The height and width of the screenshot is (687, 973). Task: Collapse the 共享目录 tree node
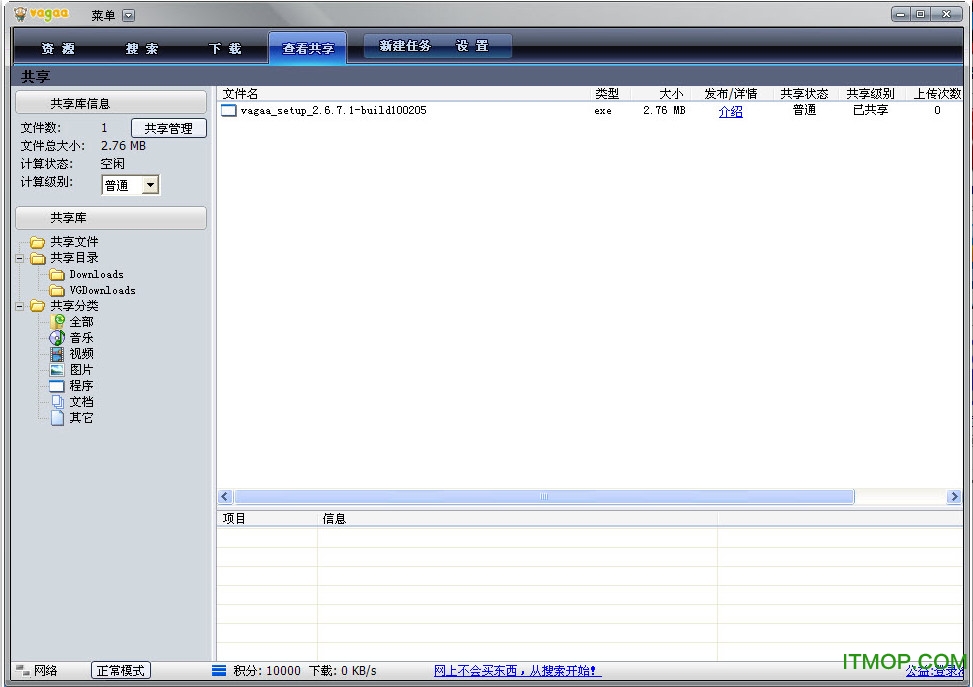[x=20, y=258]
